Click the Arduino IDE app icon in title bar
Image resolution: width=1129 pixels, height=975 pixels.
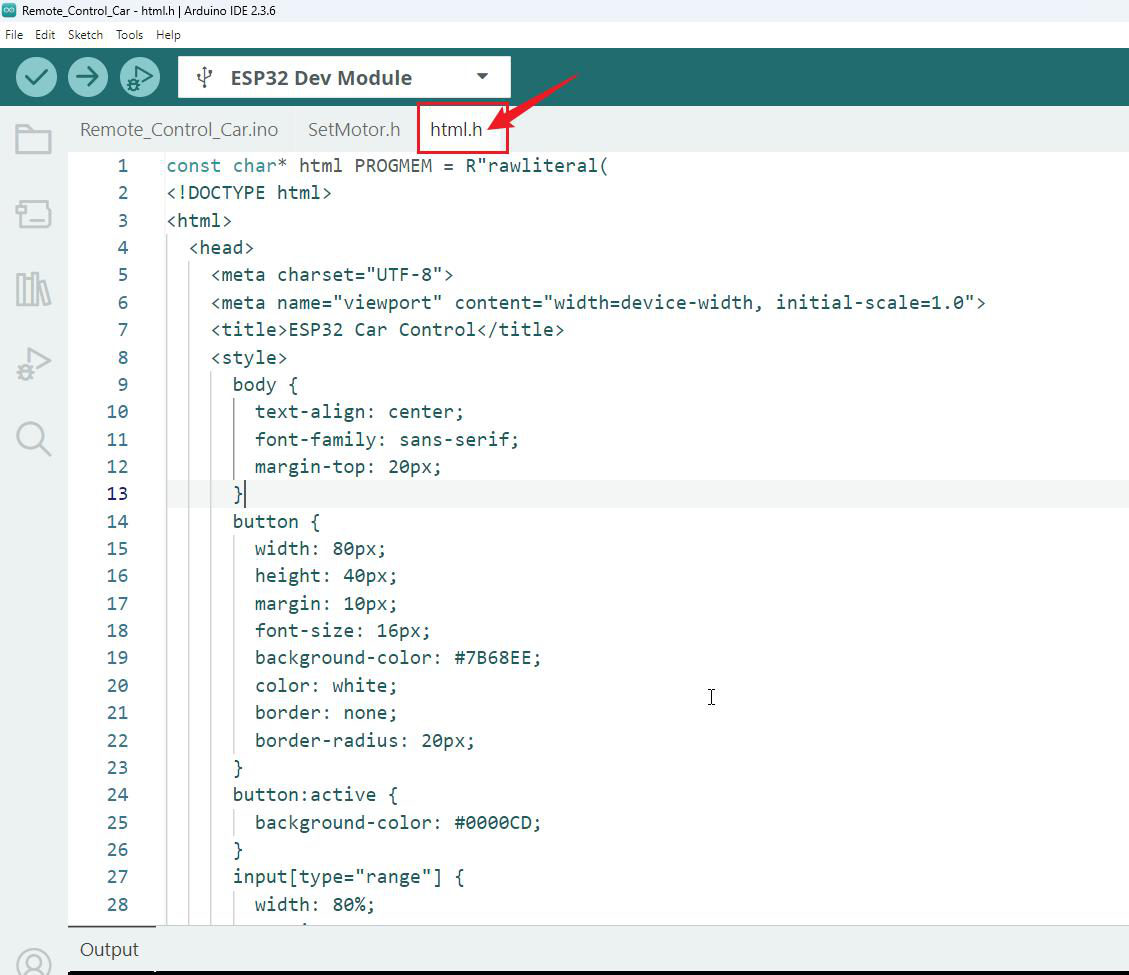pos(9,10)
